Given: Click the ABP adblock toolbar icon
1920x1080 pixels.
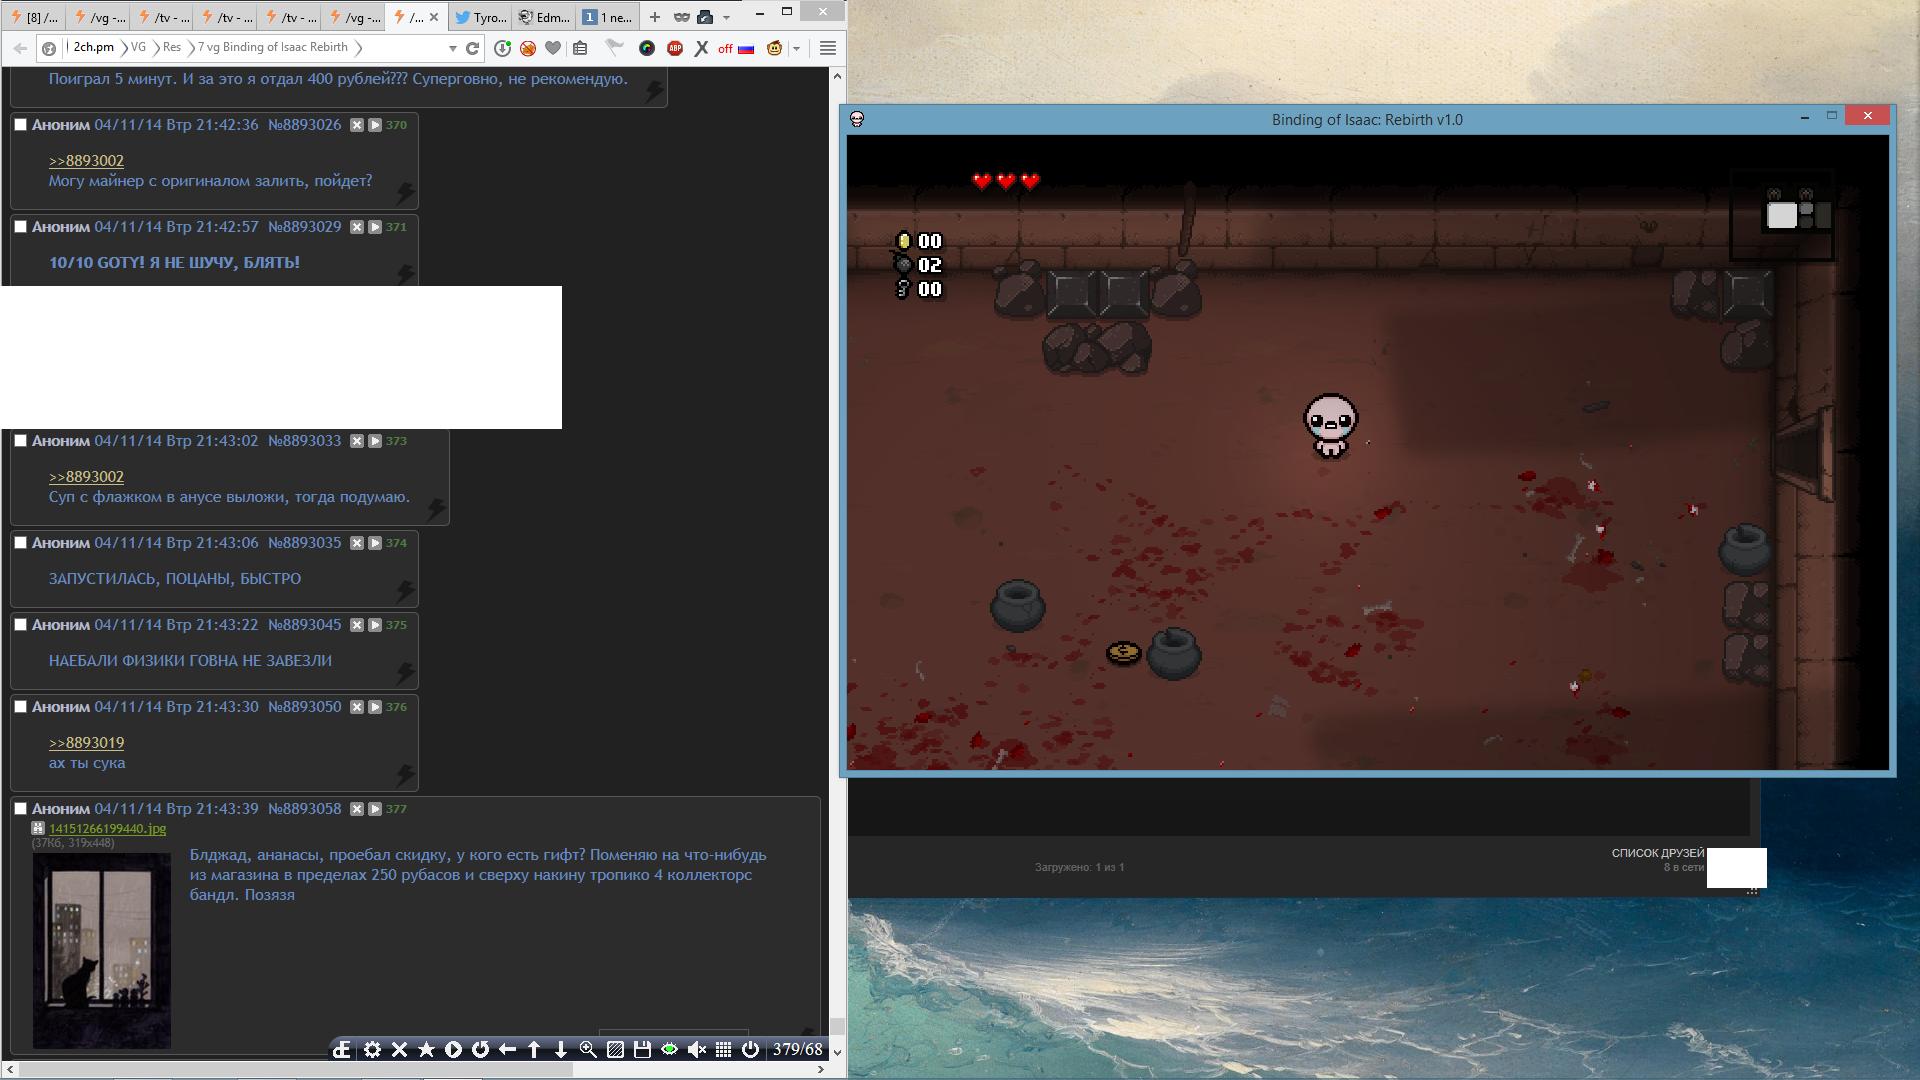Looking at the screenshot, I should 675,48.
